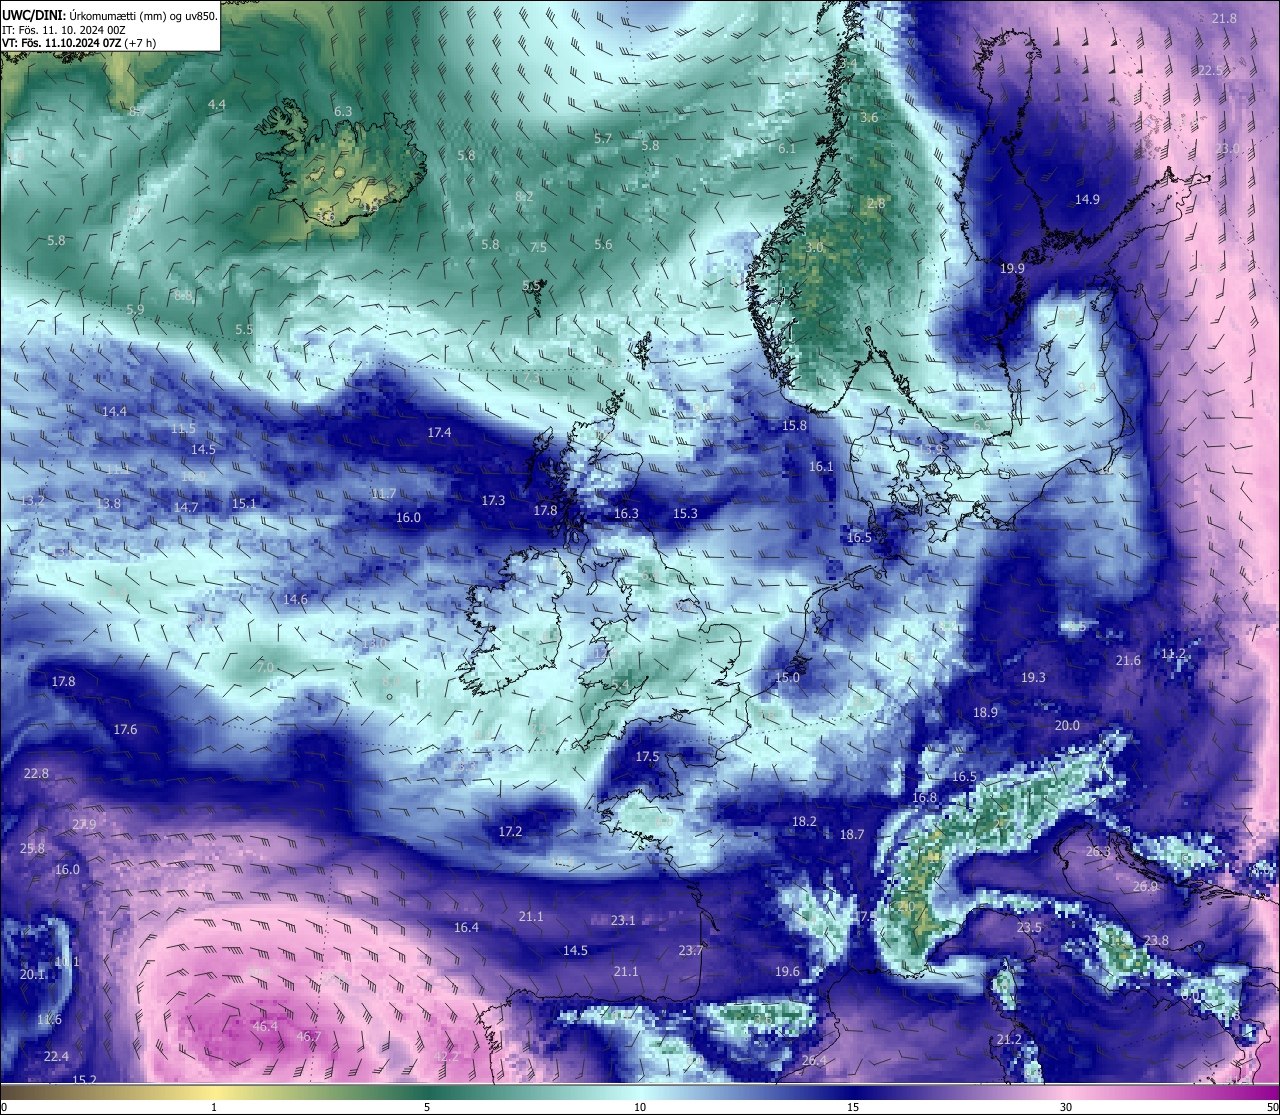Click the 23.7 value over western France
The width and height of the screenshot is (1280, 1115).
(690, 951)
